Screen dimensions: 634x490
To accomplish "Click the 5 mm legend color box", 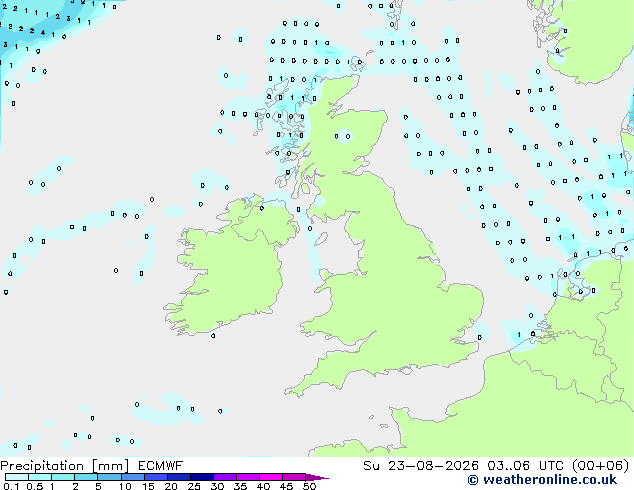I will (109, 477).
